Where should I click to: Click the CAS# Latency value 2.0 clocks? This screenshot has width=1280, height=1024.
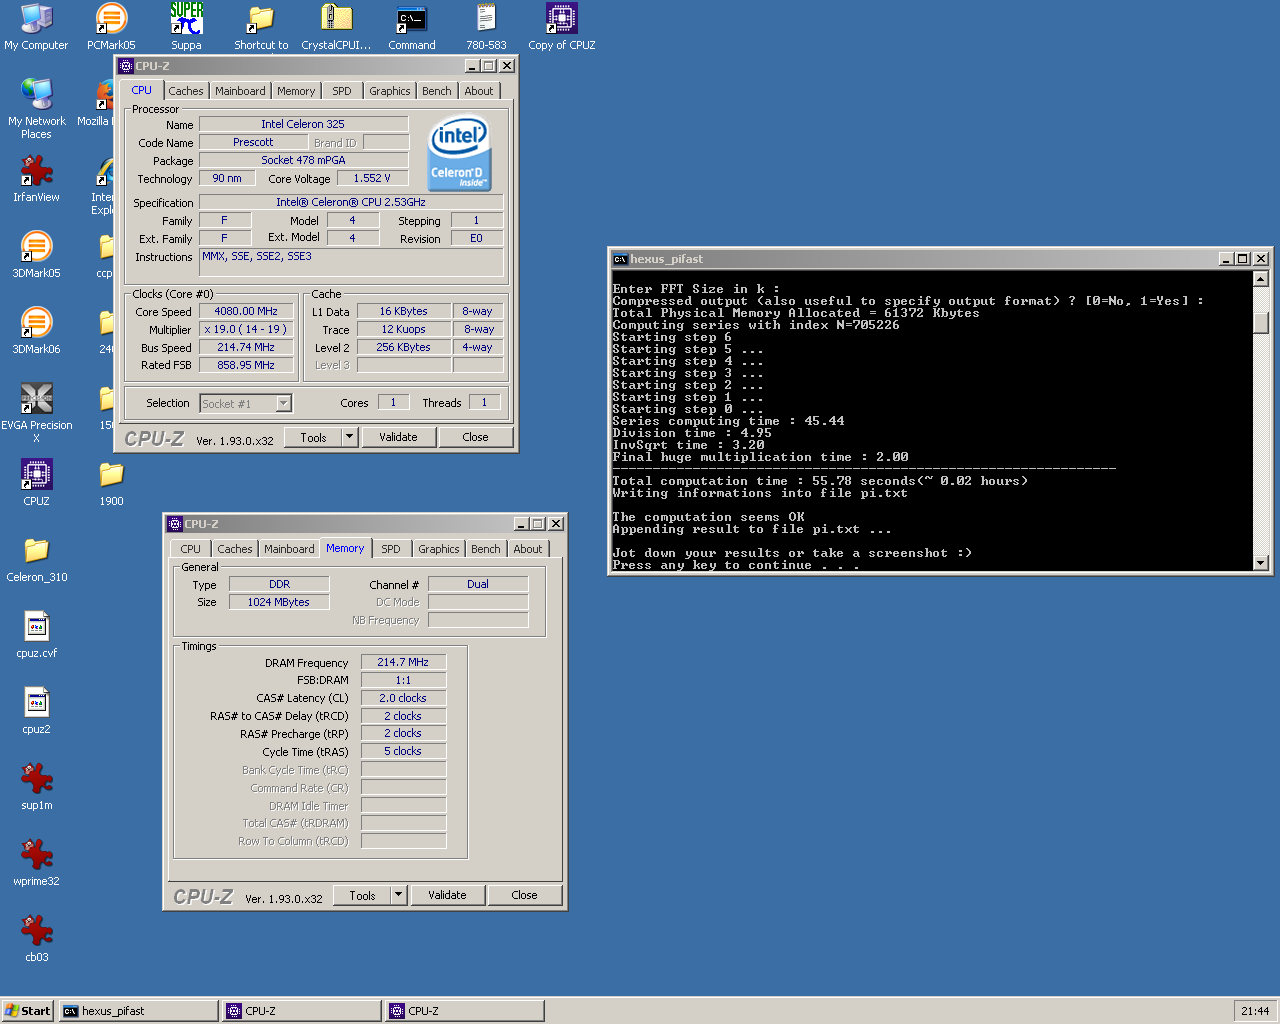[x=403, y=698]
